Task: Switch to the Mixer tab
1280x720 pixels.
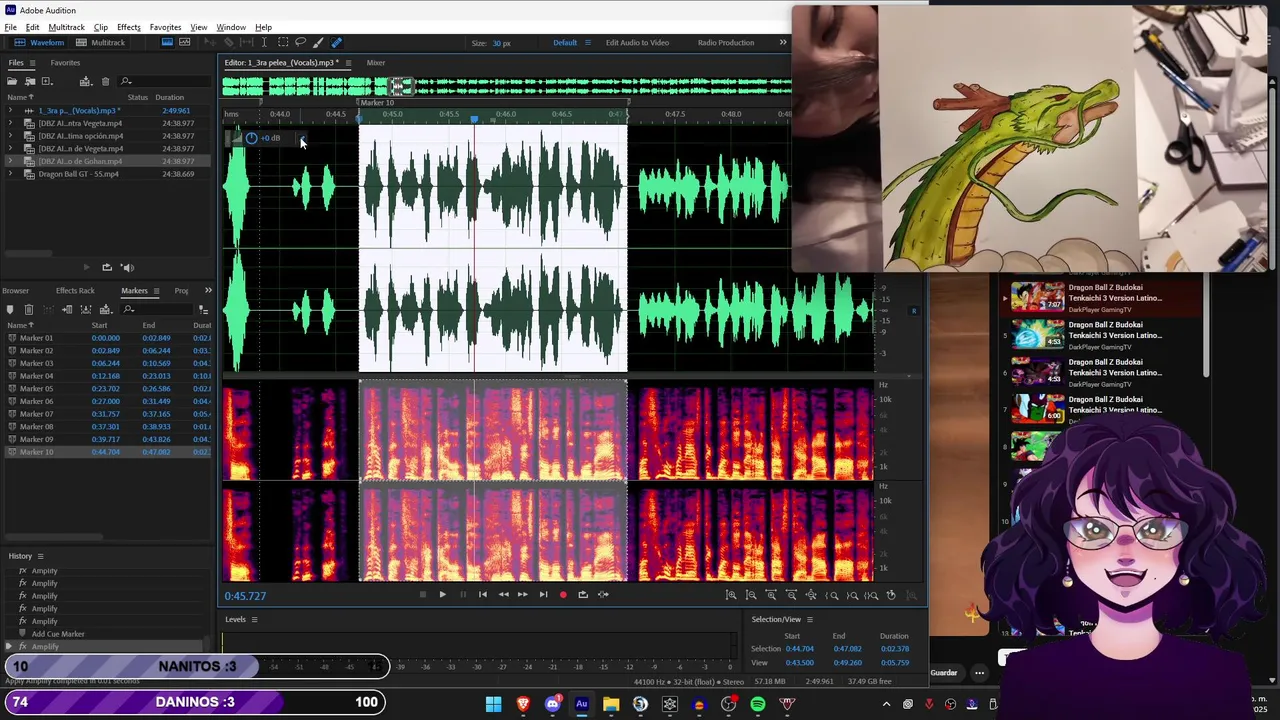Action: (x=376, y=63)
